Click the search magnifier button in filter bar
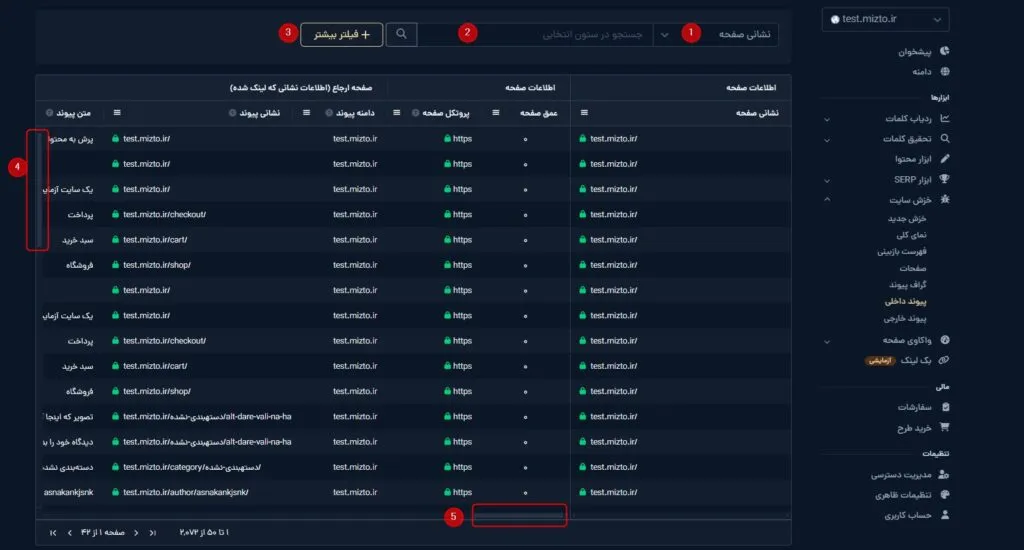The height and width of the screenshot is (550, 1024). tap(401, 34)
